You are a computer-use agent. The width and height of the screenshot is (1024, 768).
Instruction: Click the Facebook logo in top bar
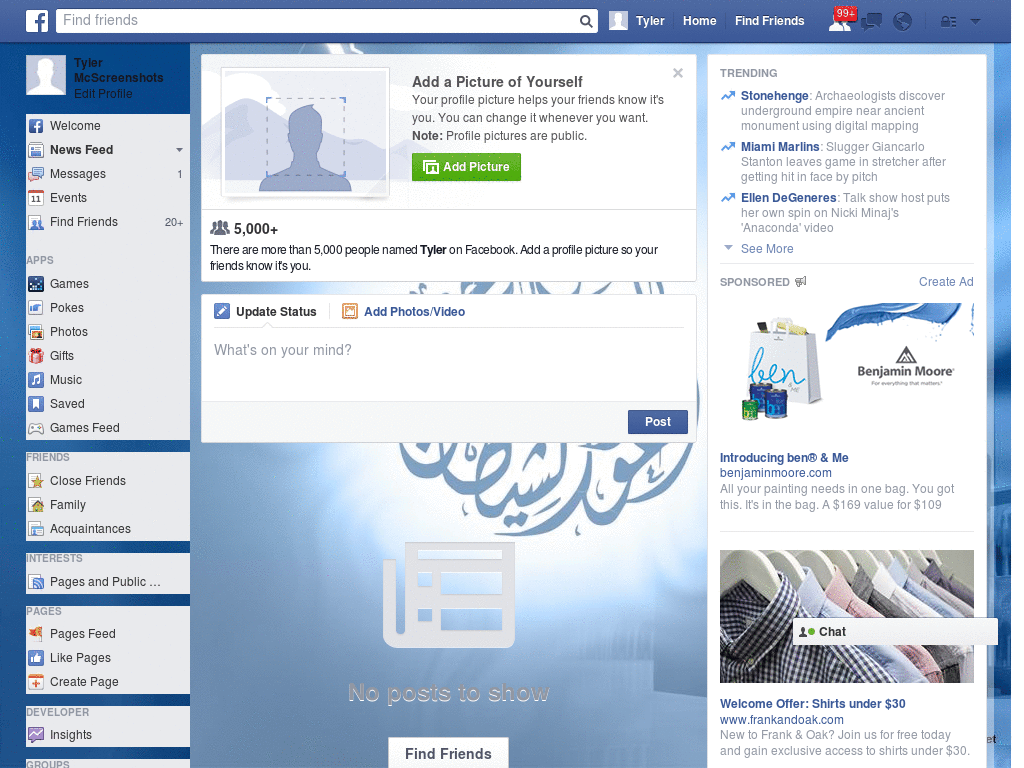tap(37, 21)
